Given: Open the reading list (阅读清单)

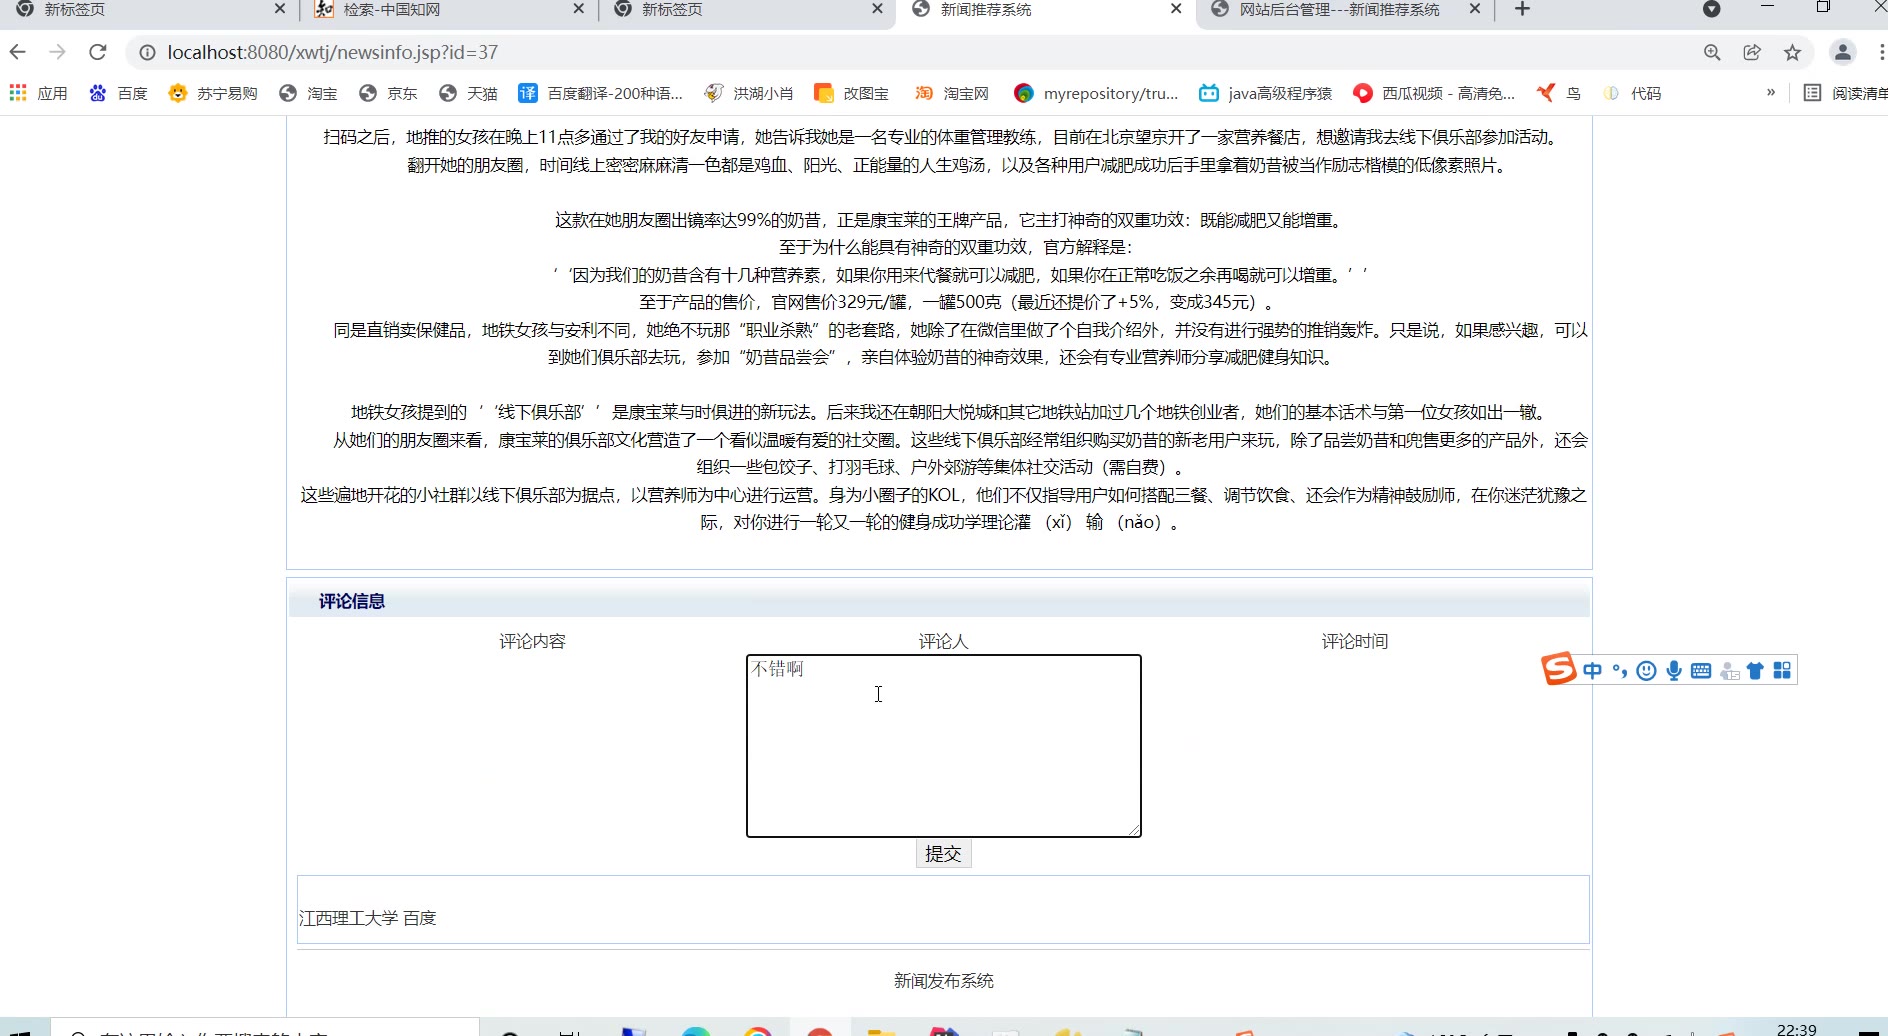Looking at the screenshot, I should click(x=1845, y=93).
